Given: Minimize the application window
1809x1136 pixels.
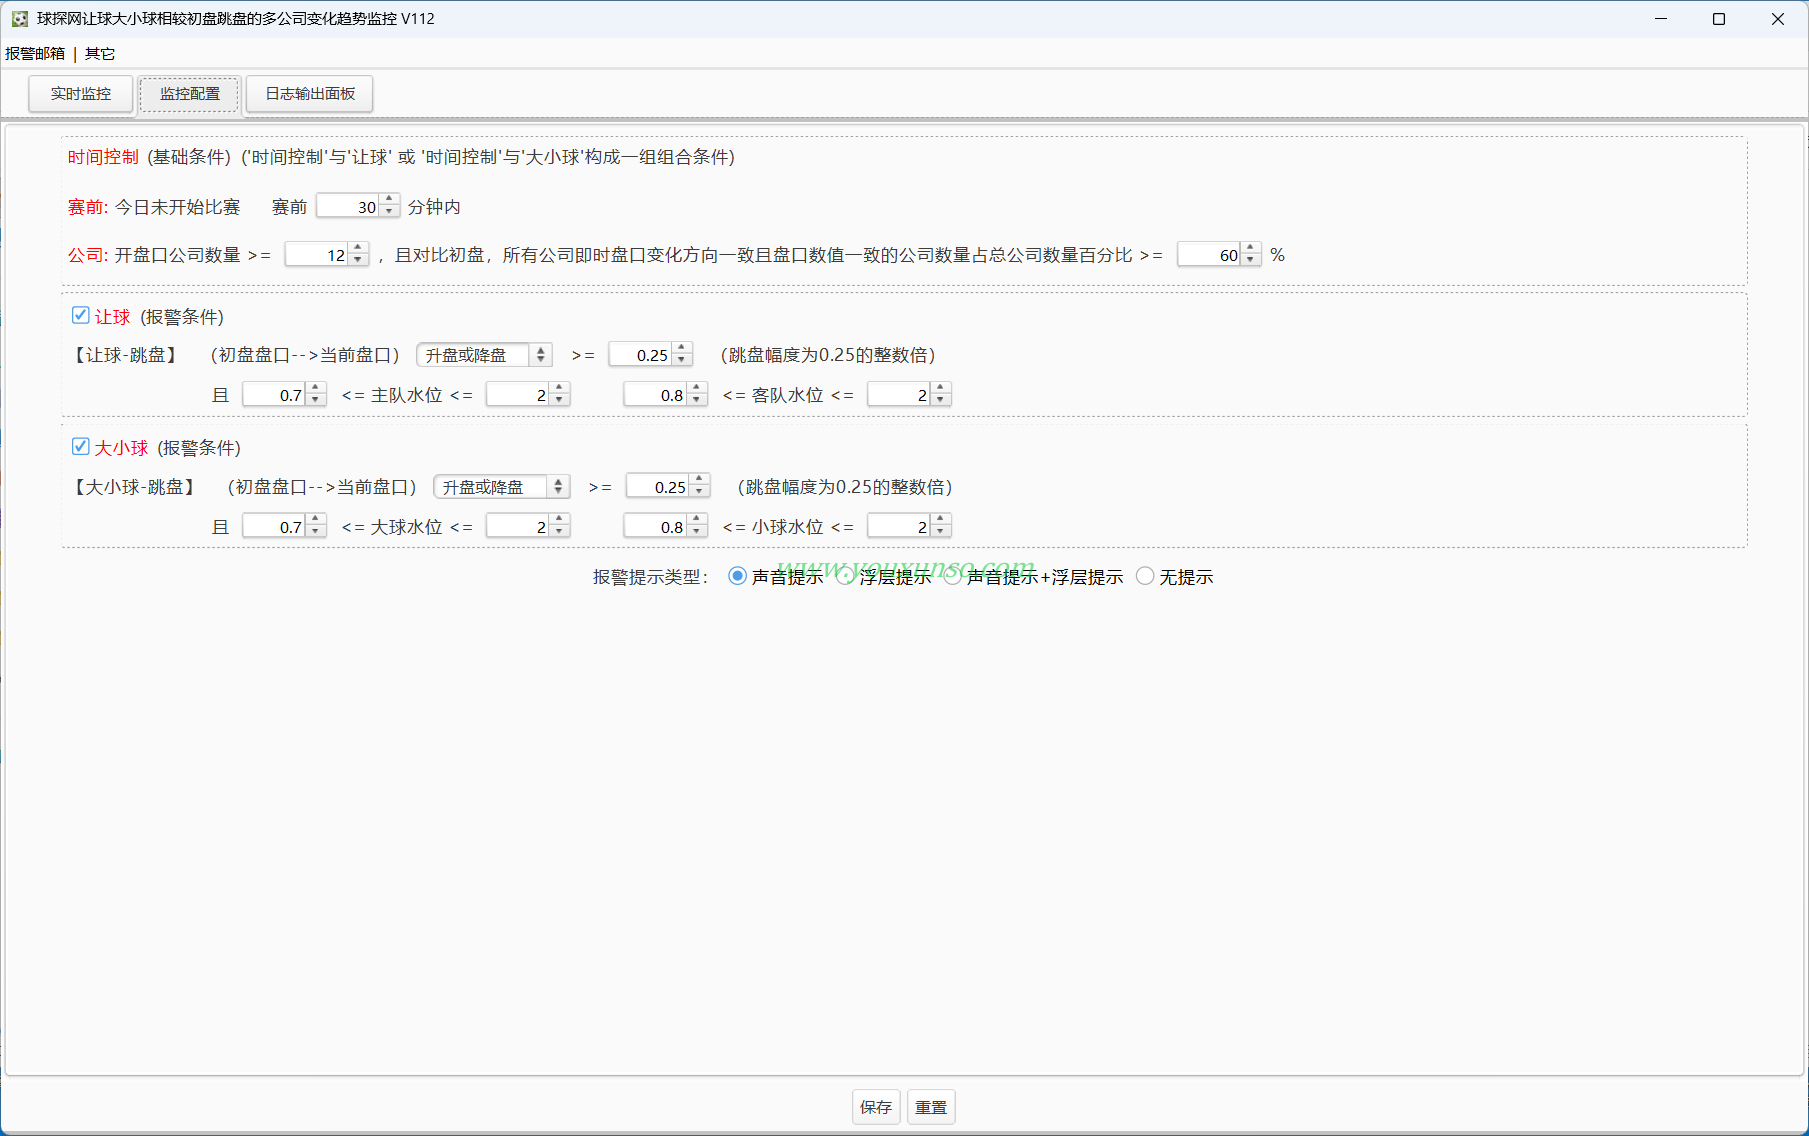Looking at the screenshot, I should (x=1661, y=19).
